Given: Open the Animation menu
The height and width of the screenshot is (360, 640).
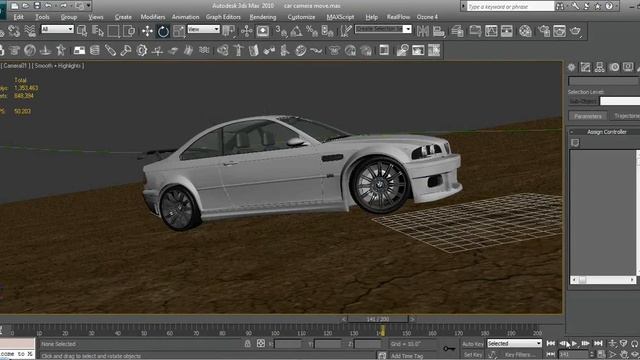Looking at the screenshot, I should (185, 17).
